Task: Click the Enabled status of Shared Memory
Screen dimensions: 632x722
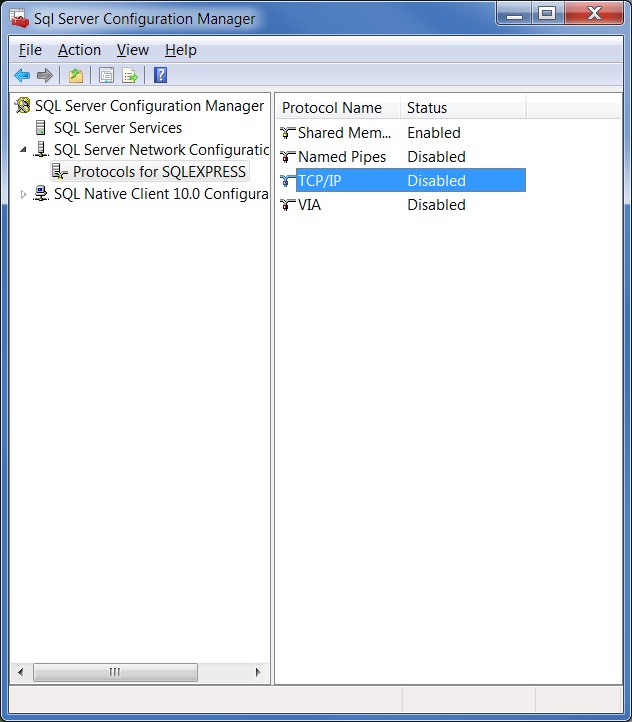Action: pyautogui.click(x=434, y=133)
